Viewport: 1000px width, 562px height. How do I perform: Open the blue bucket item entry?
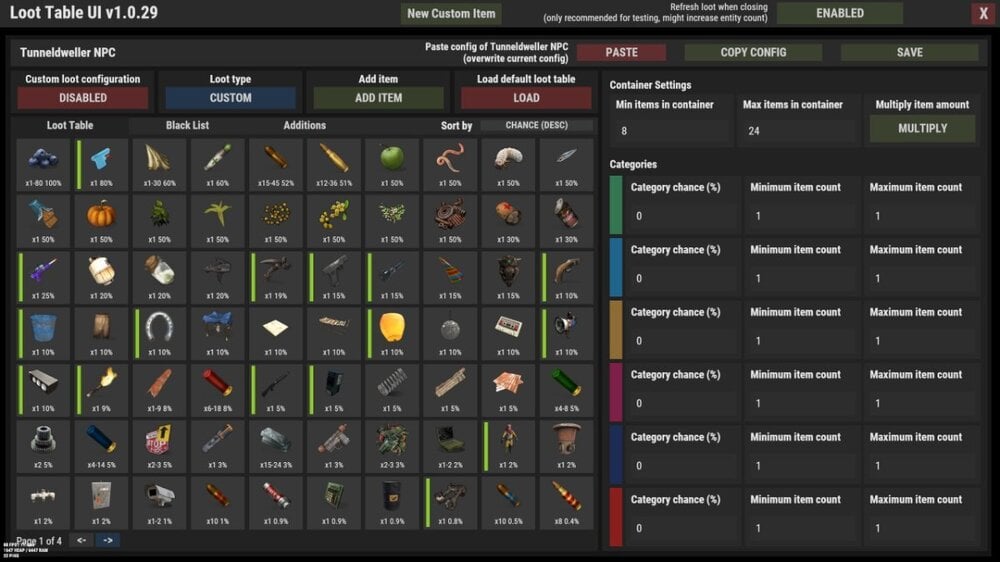click(43, 334)
